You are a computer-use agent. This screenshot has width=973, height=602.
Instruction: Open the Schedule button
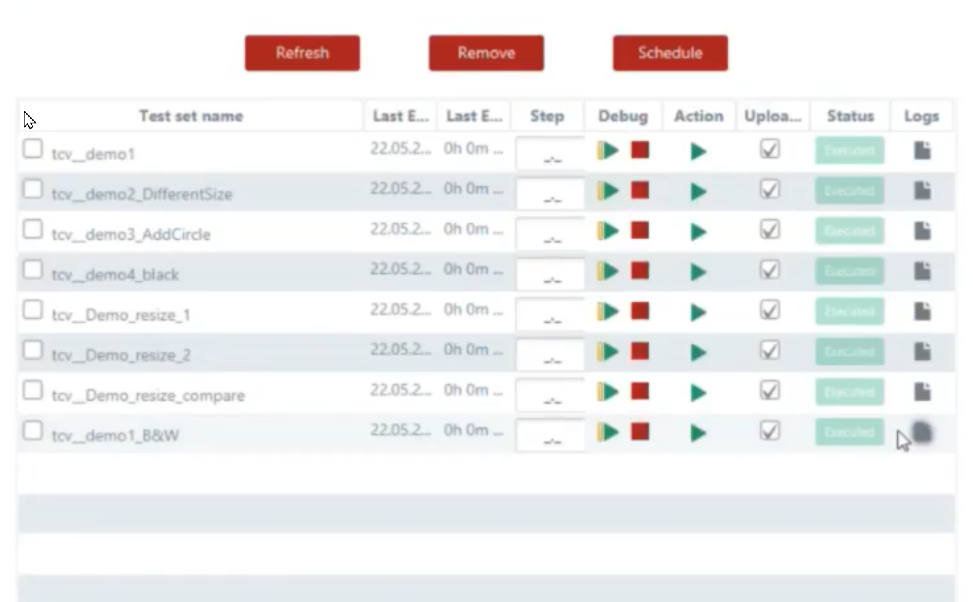coord(670,53)
